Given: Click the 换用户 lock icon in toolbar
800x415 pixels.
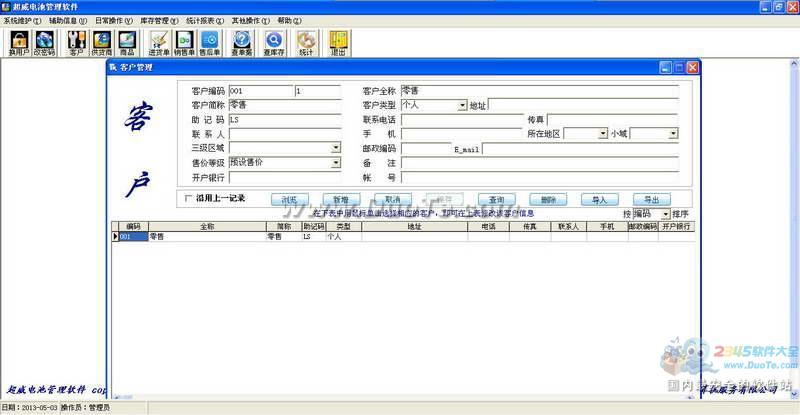Looking at the screenshot, I should coord(19,43).
